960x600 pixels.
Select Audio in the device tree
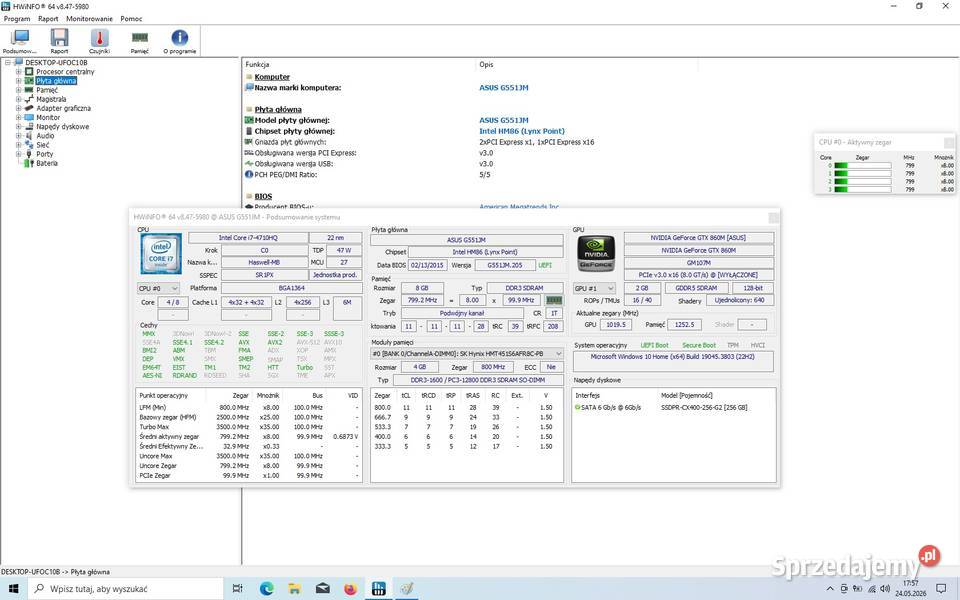click(x=45, y=136)
